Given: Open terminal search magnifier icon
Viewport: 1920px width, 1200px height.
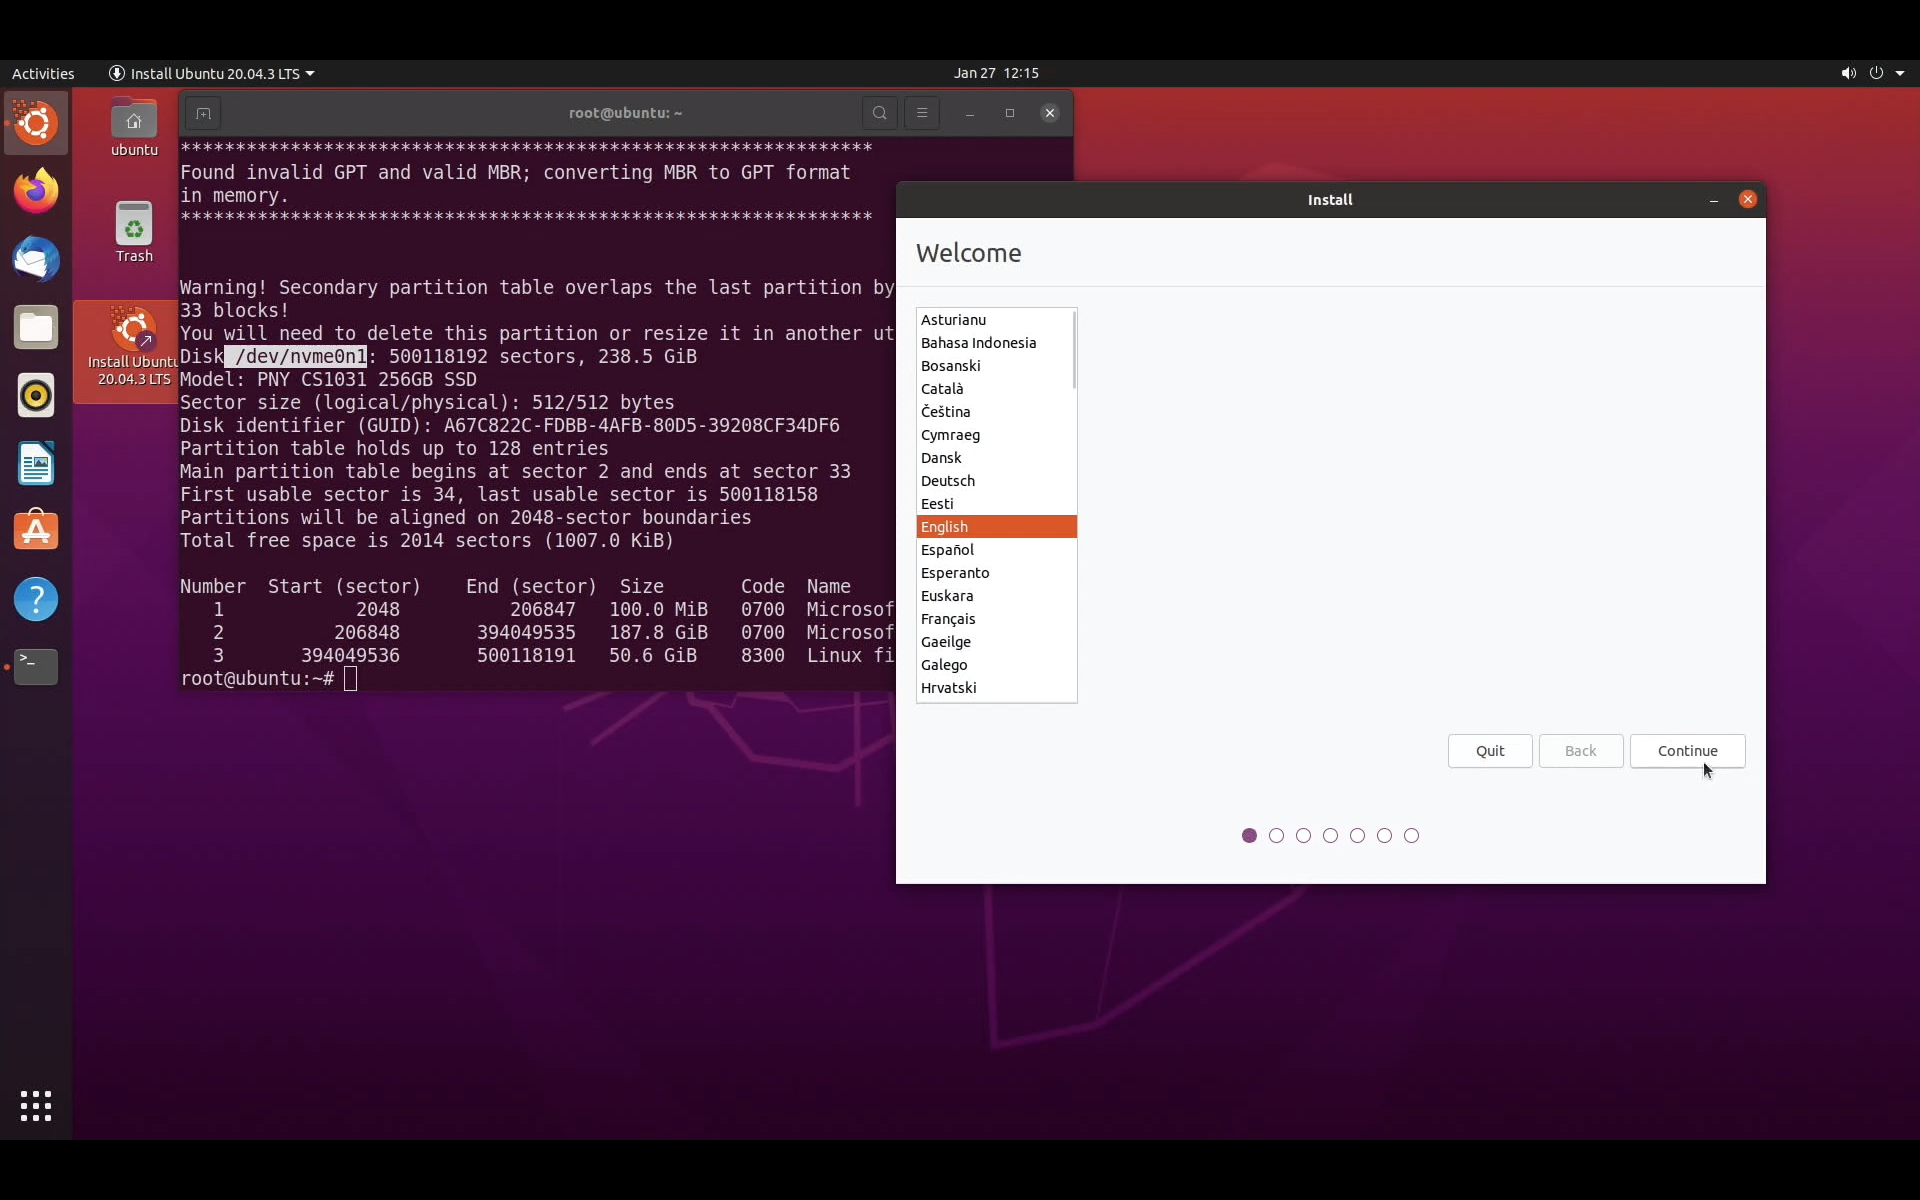Looking at the screenshot, I should (880, 113).
